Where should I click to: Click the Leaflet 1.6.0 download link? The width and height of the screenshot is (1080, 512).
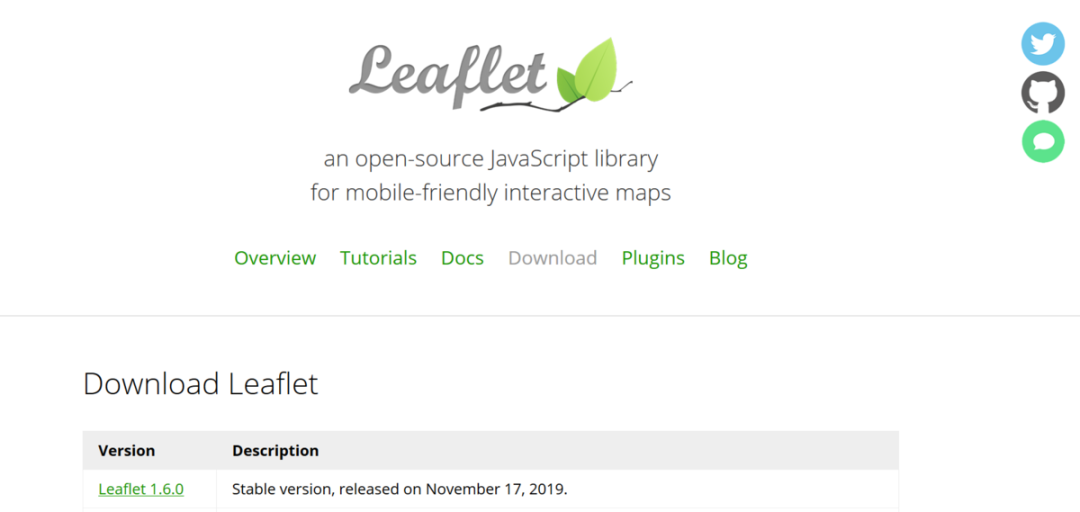pyautogui.click(x=141, y=489)
